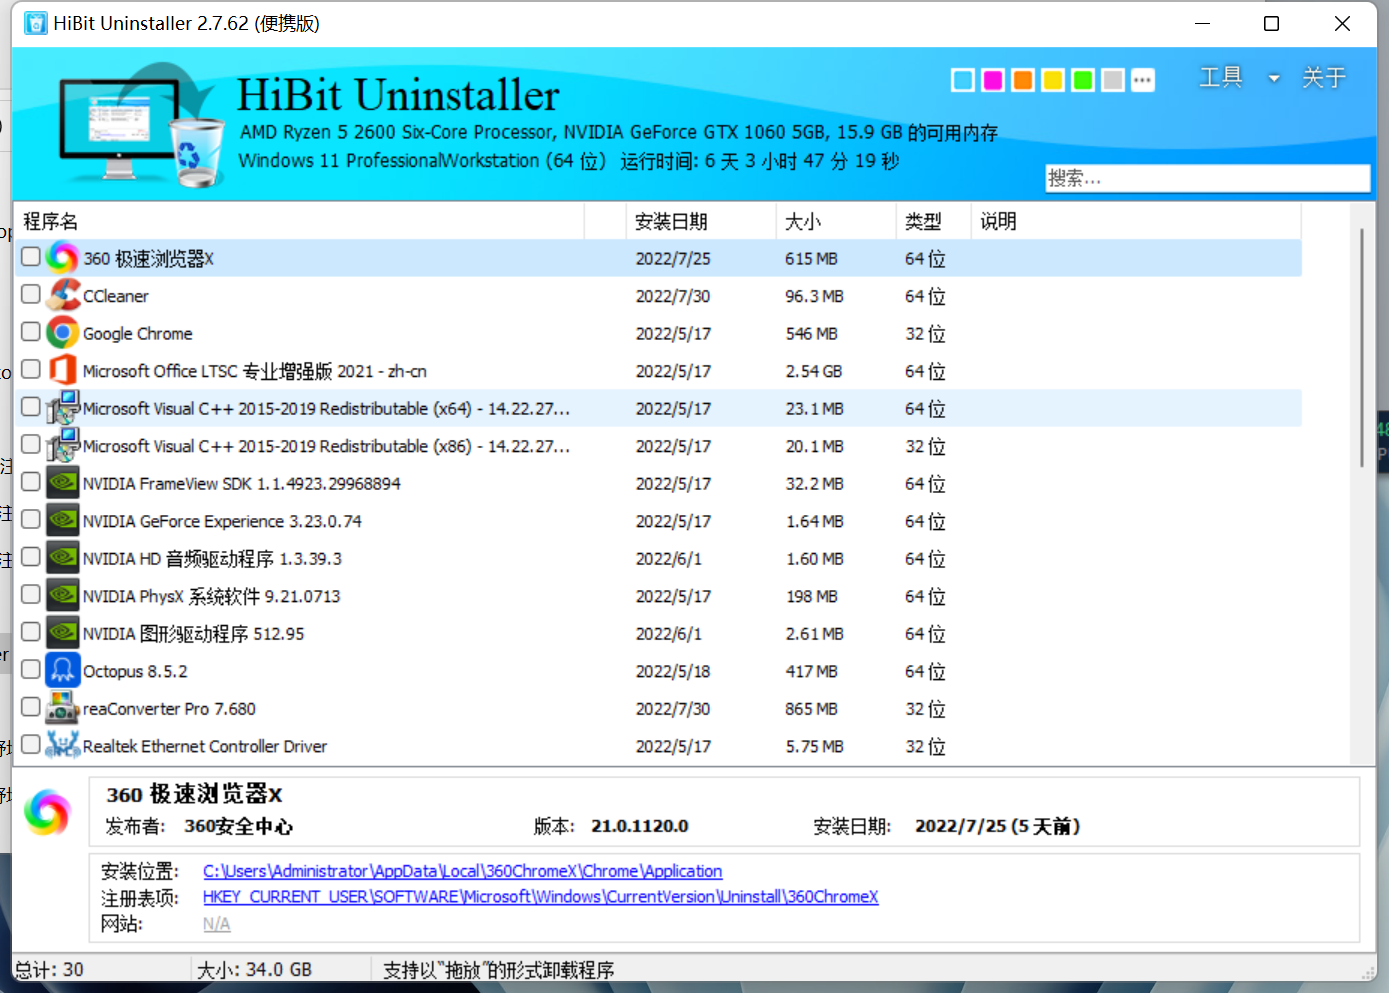Click the CCleaner application icon
The image size is (1389, 993).
click(62, 294)
